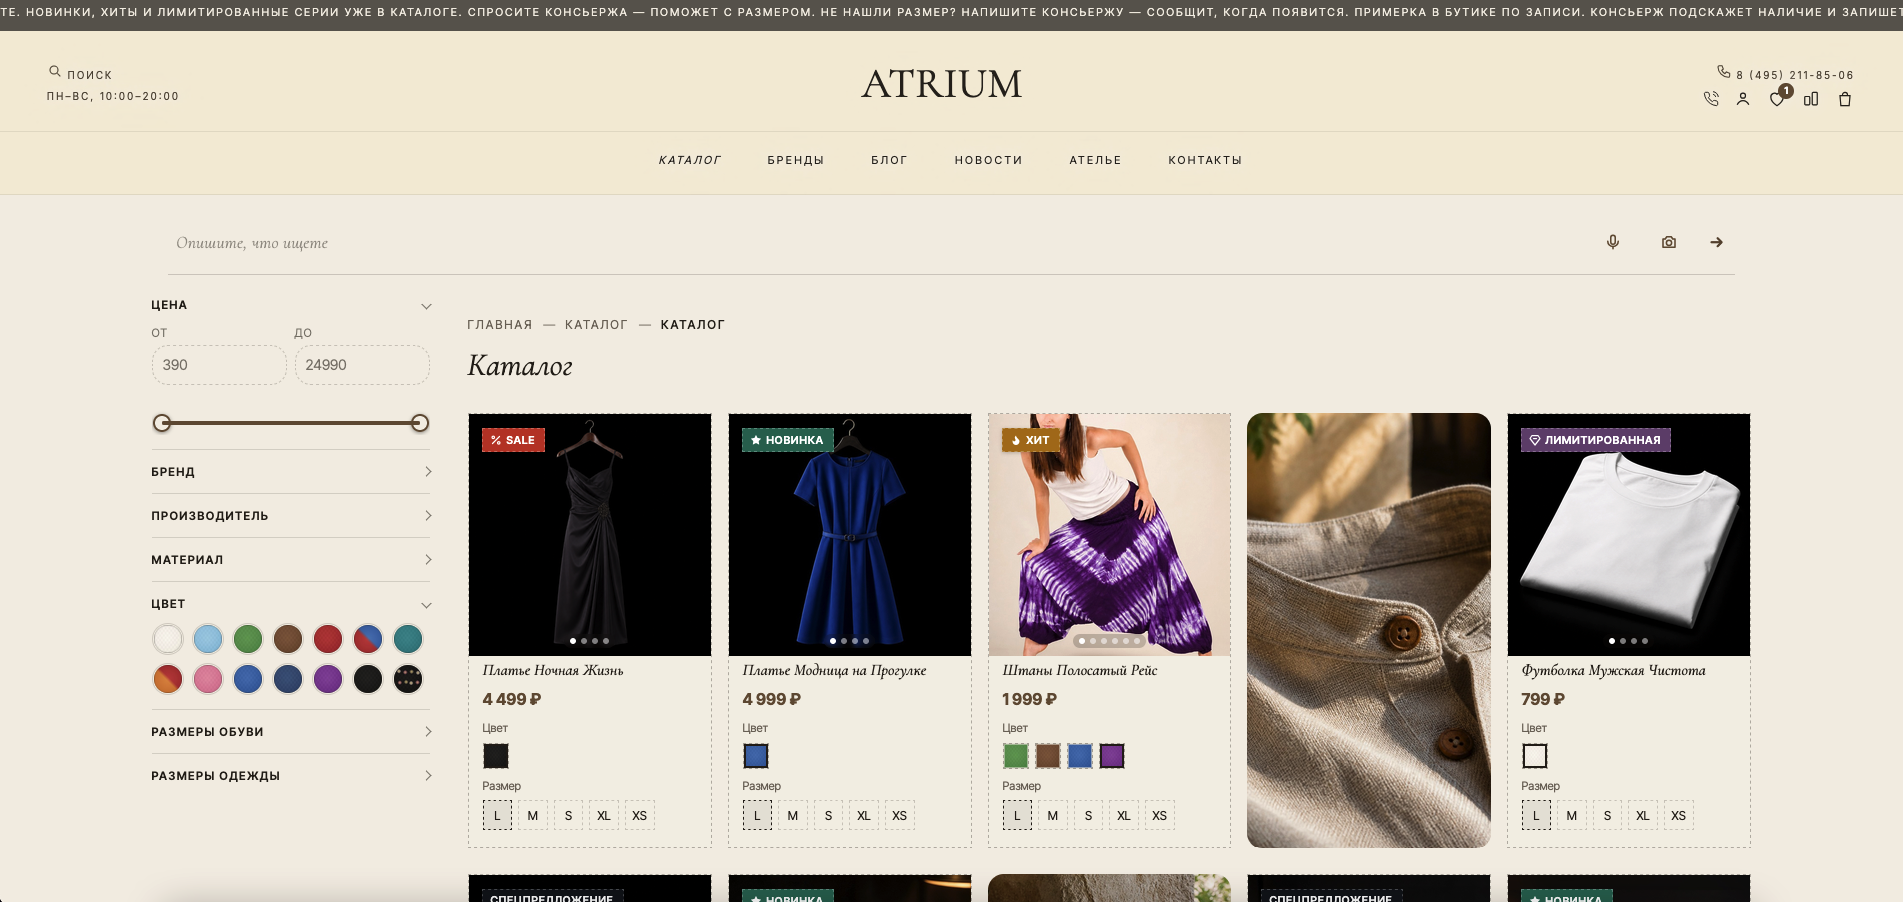
Task: Choose purple color for Штаны Полосатый Рейс
Action: click(1112, 756)
